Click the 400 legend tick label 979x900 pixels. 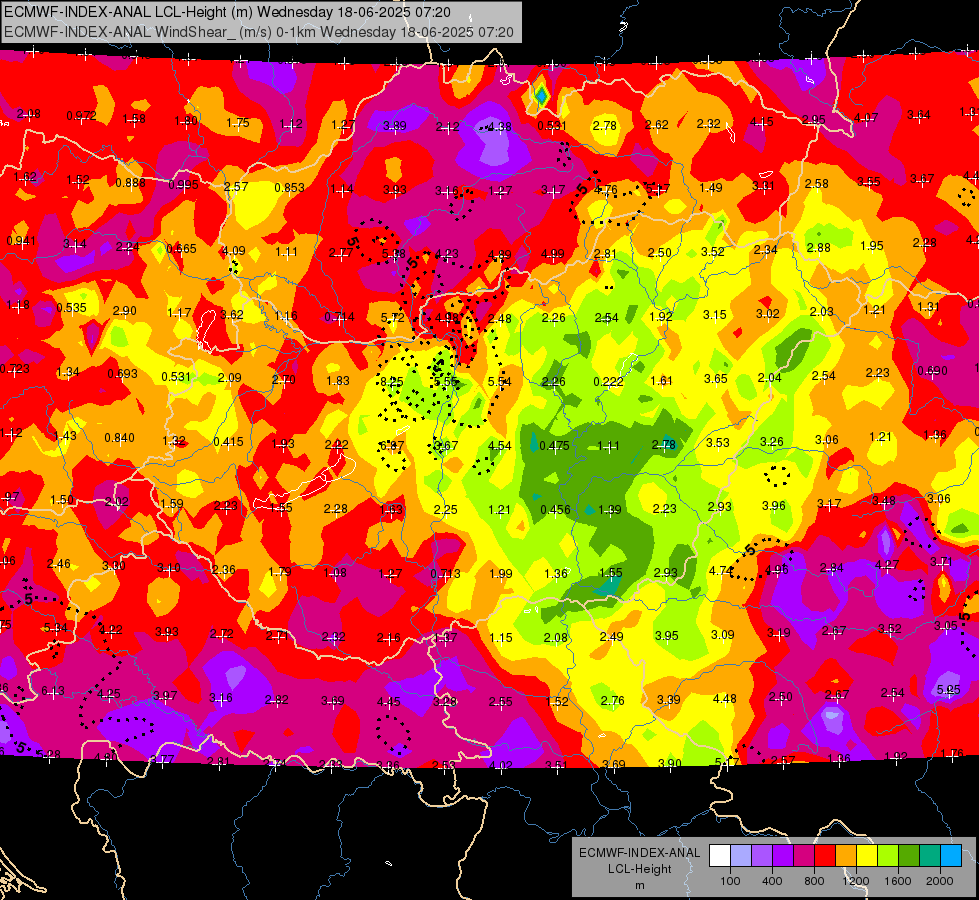coord(772,881)
